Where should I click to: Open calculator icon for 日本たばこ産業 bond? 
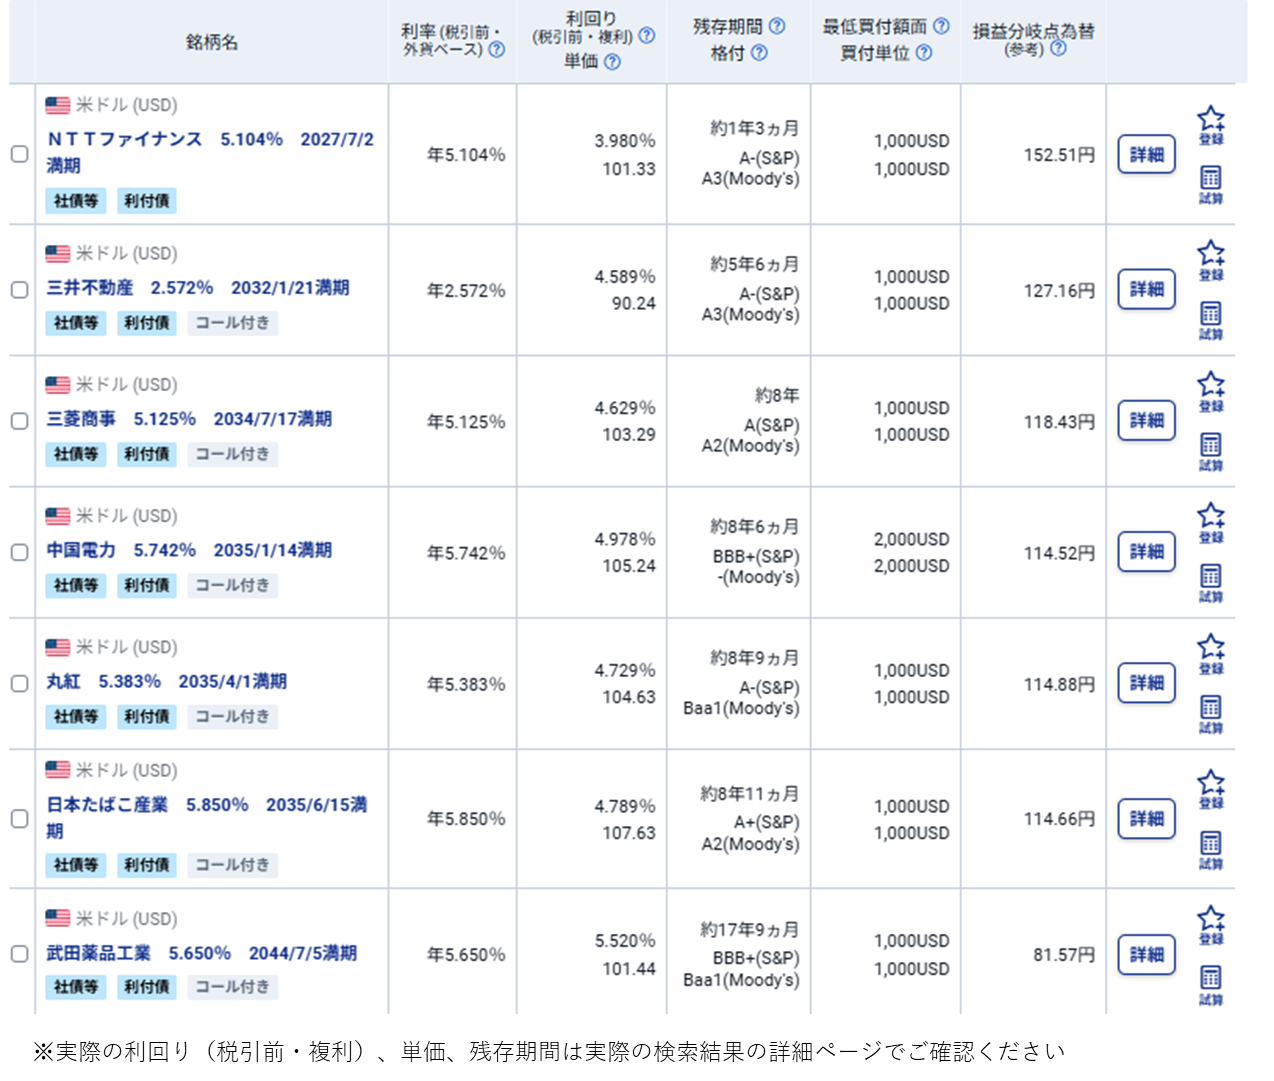[1210, 845]
